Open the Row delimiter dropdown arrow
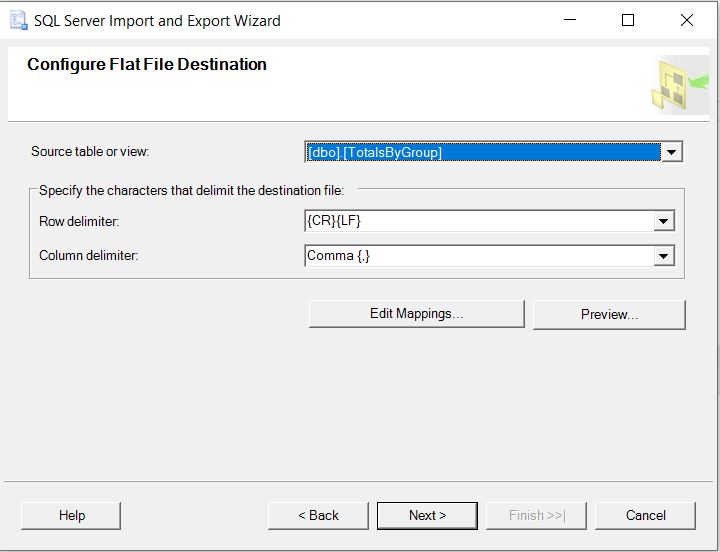The width and height of the screenshot is (720, 552). pyautogui.click(x=664, y=221)
